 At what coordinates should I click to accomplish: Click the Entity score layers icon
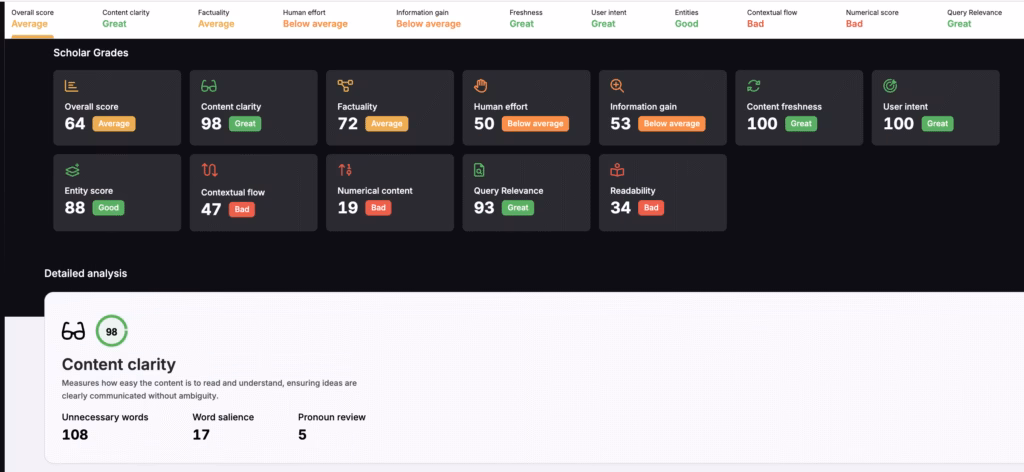pos(71,170)
